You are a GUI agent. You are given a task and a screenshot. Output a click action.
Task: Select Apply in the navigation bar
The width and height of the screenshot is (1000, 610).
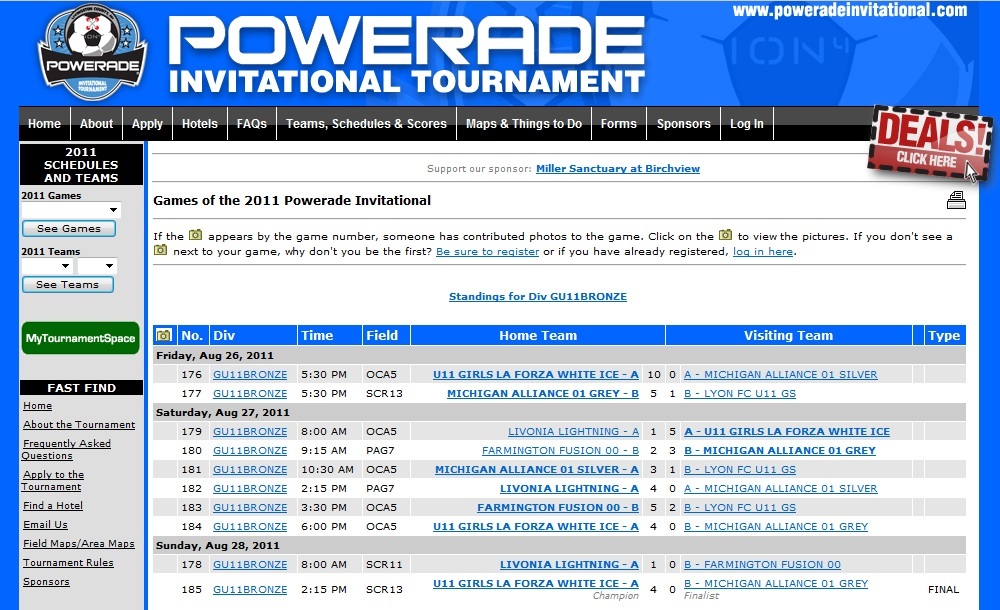147,124
